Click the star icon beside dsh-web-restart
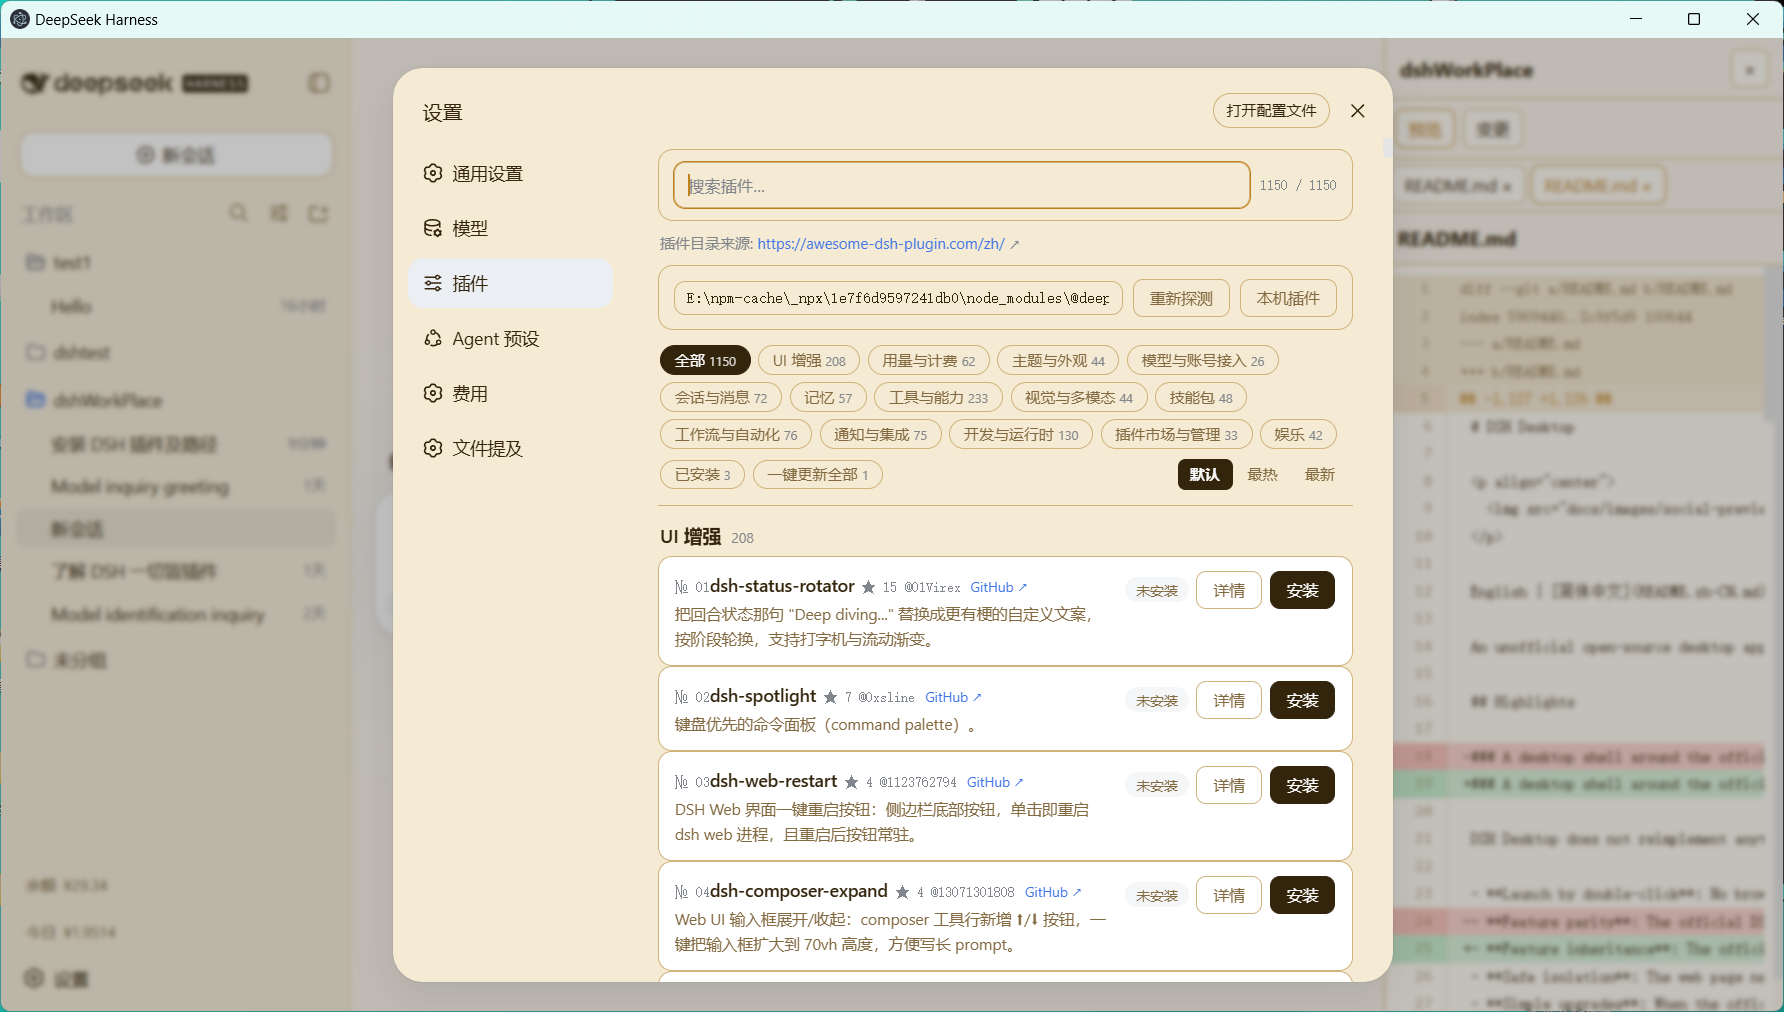1784x1012 pixels. 851,782
